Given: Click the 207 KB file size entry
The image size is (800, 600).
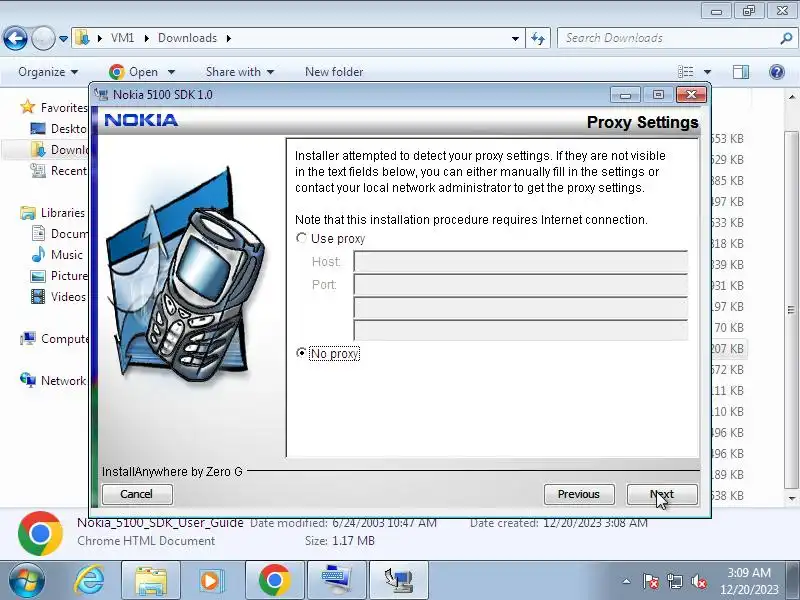Looking at the screenshot, I should [728, 348].
